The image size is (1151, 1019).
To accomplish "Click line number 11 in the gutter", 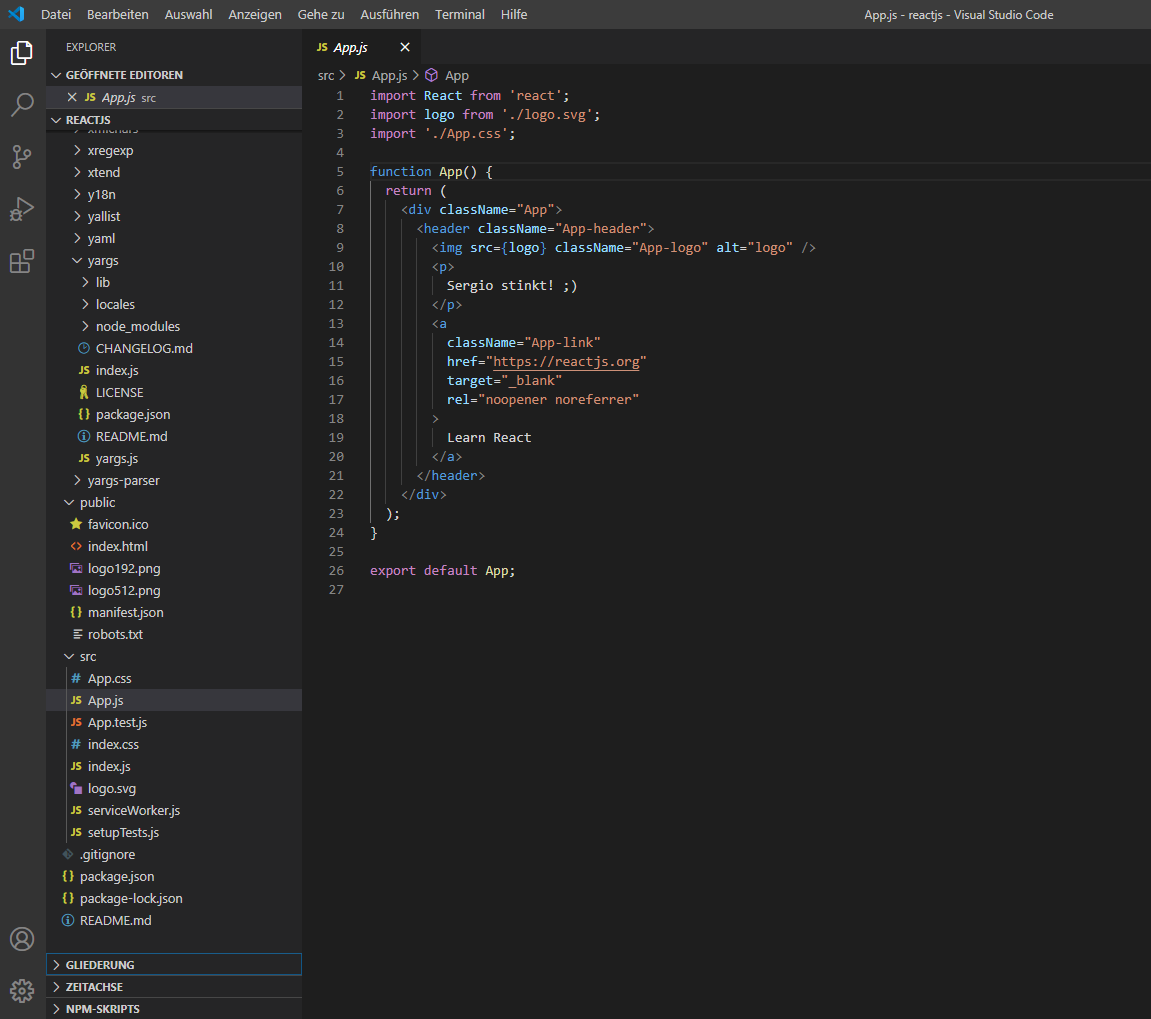I will coord(335,286).
